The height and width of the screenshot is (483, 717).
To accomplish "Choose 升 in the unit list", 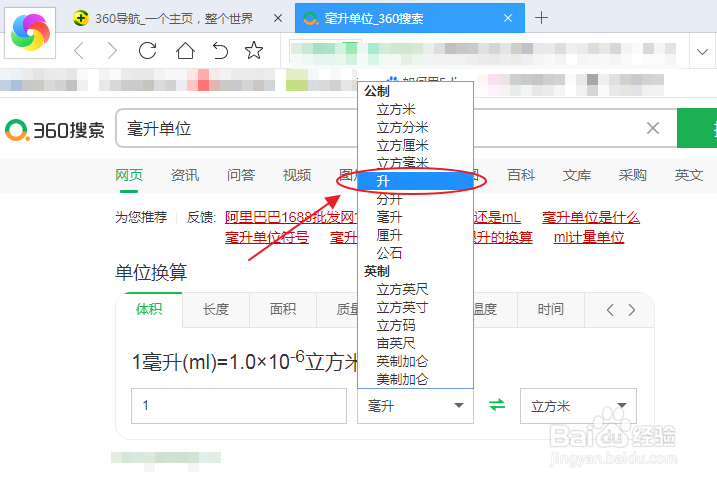I will click(x=415, y=181).
